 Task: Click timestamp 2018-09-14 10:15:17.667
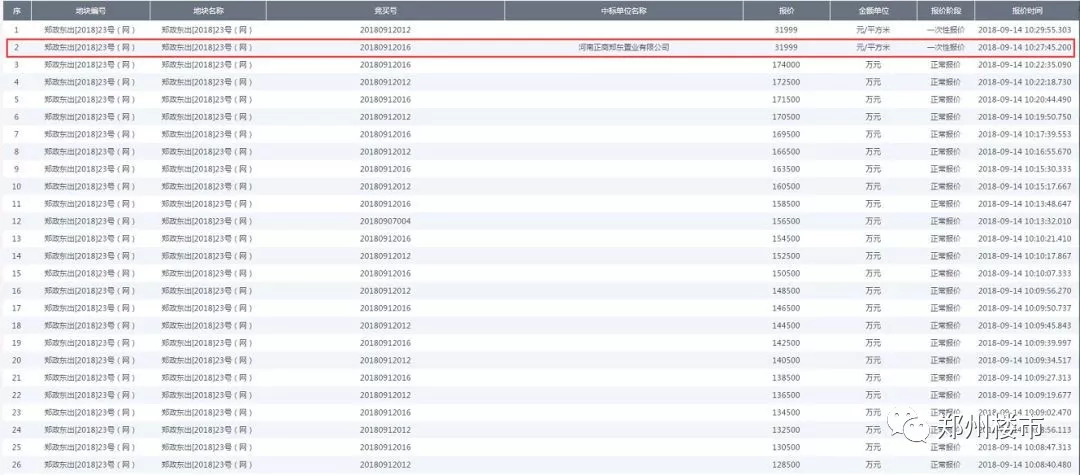click(1024, 187)
